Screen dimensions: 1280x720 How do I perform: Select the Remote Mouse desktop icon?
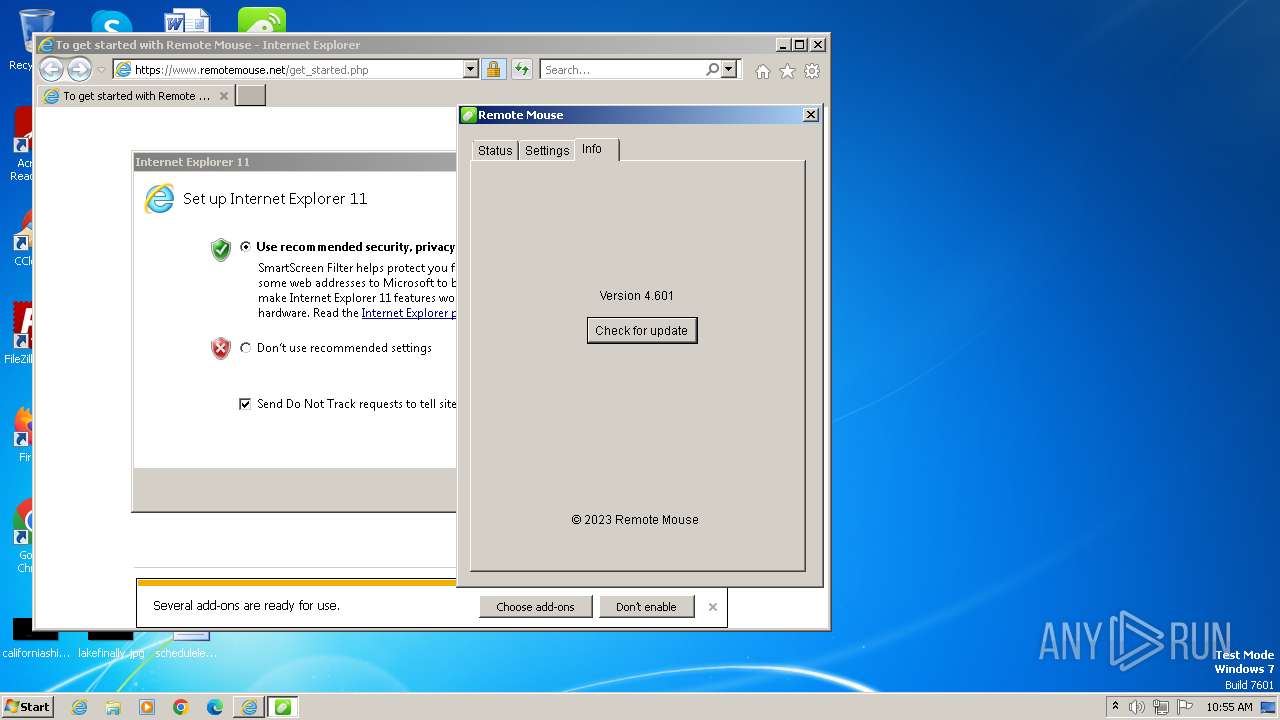tap(262, 22)
